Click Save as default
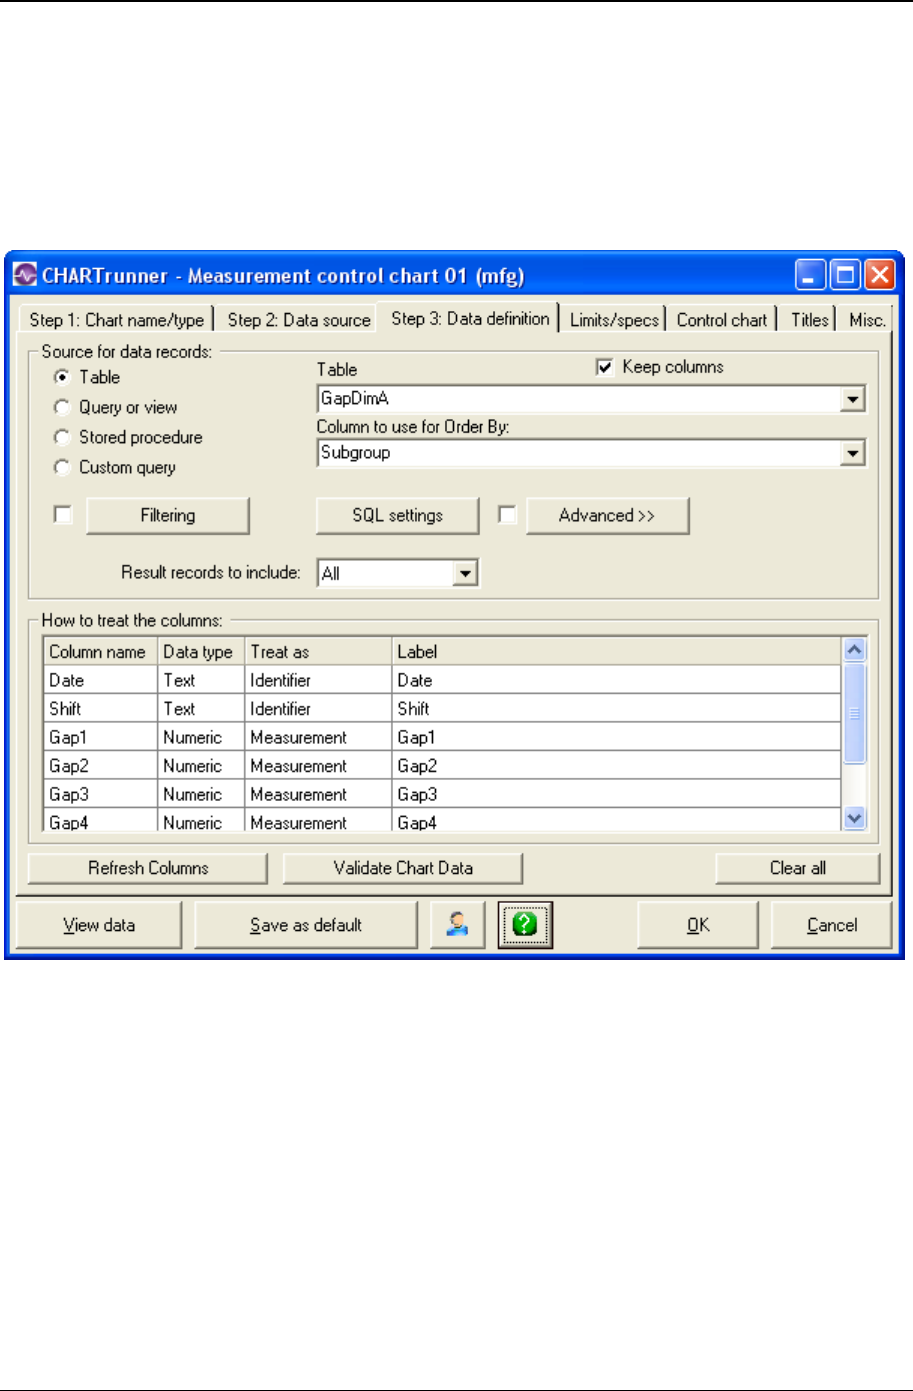913x1391 pixels. click(306, 925)
